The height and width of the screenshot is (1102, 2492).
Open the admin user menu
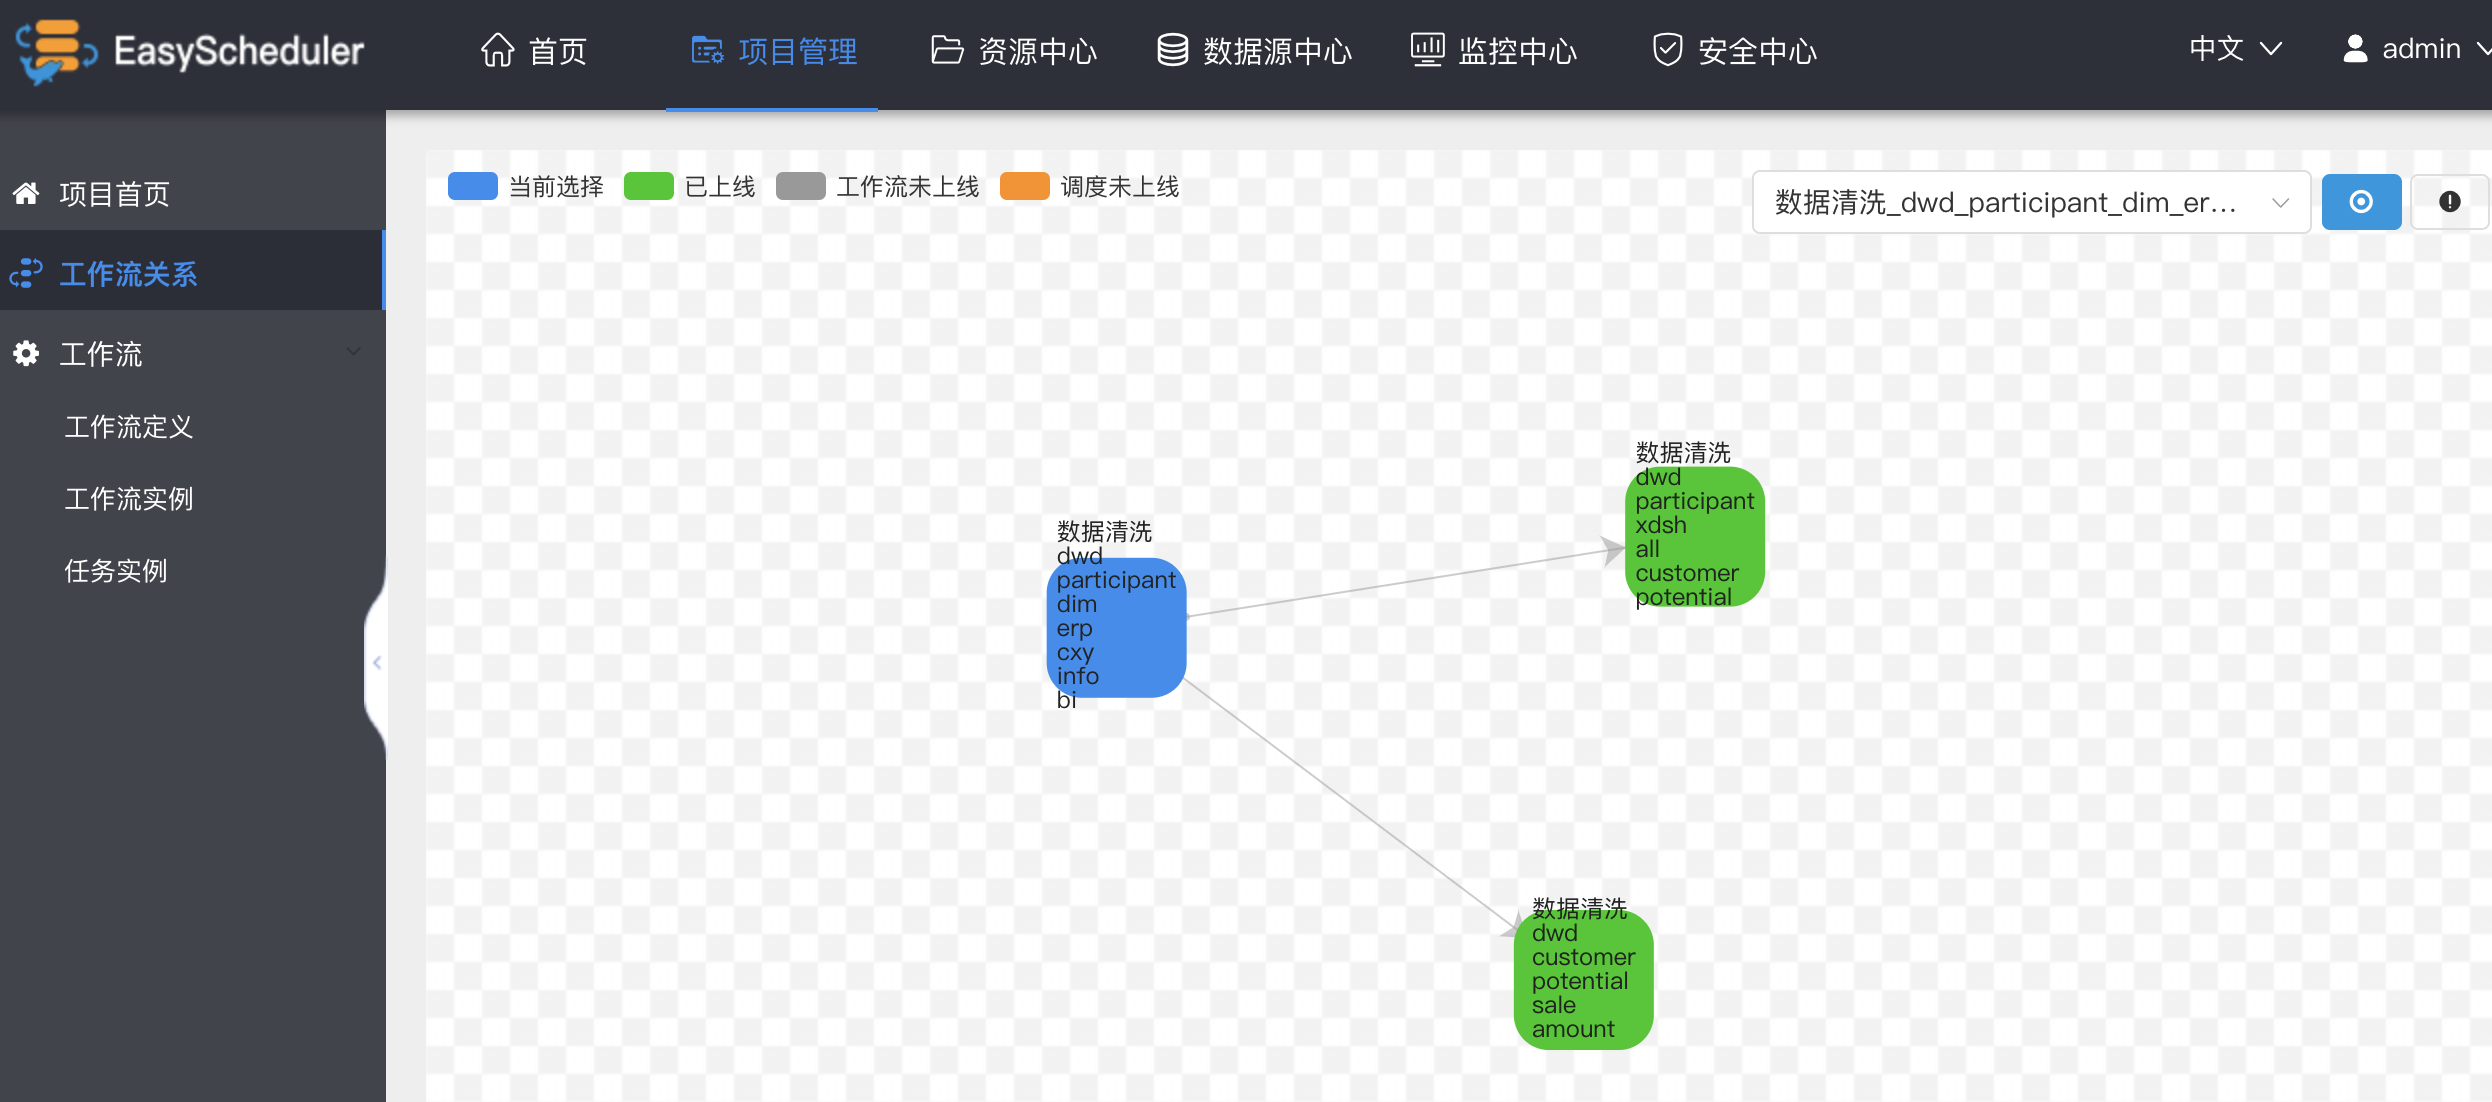(x=2416, y=49)
